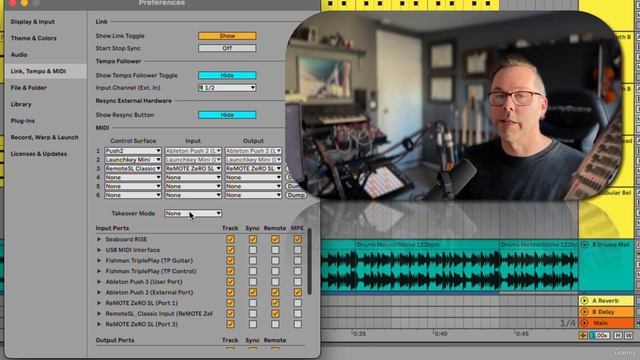Unfold the B Delay return track
Image resolution: width=640 pixels, height=360 pixels.
point(584,312)
